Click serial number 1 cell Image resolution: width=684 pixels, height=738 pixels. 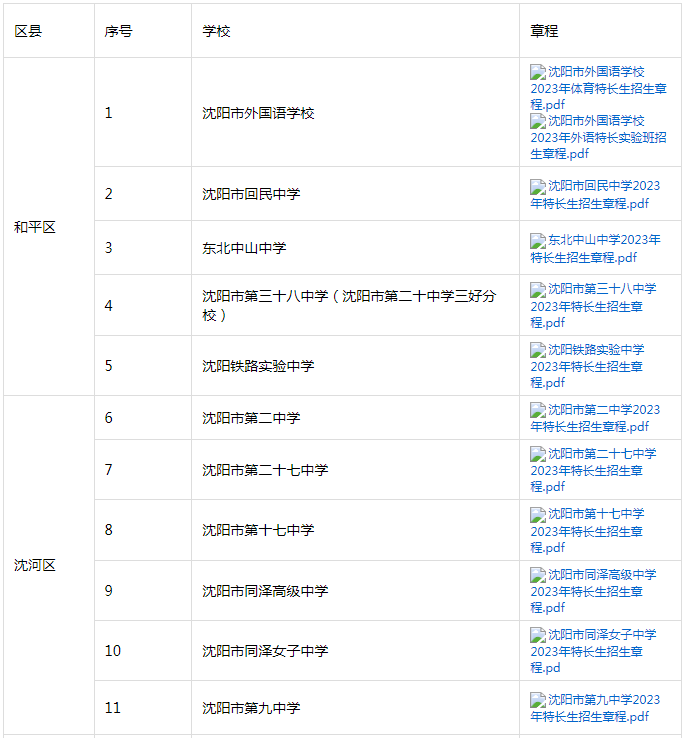point(143,112)
